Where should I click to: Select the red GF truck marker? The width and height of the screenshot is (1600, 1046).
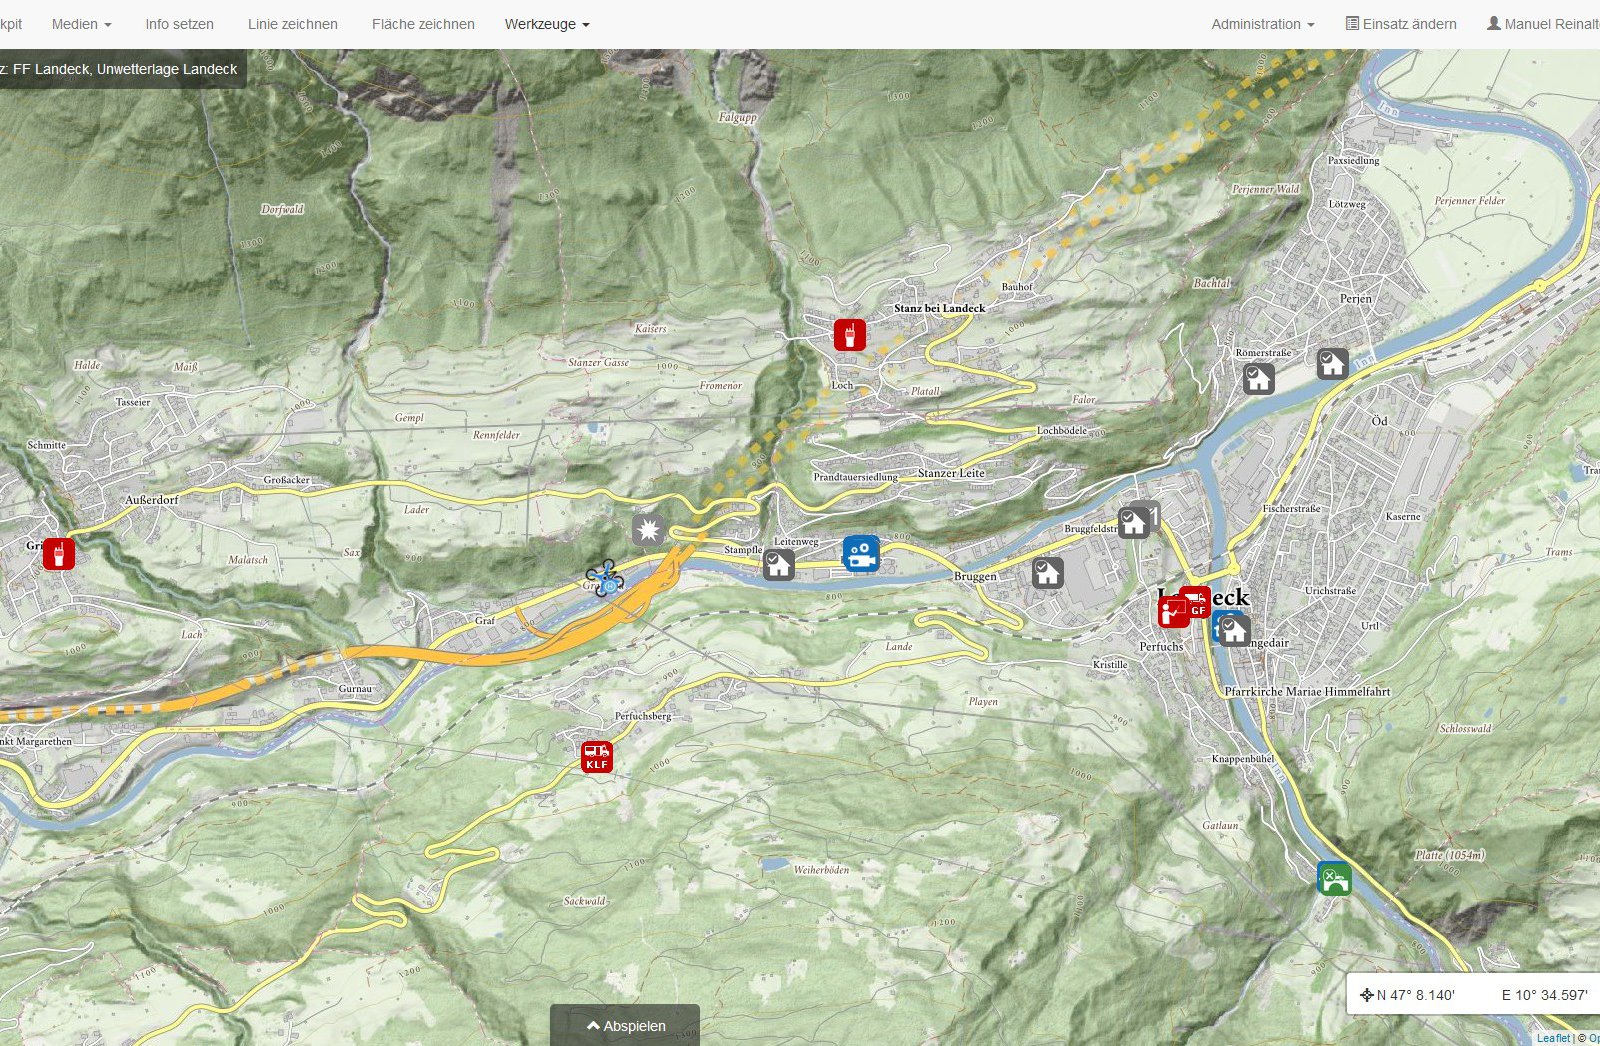click(x=1195, y=602)
